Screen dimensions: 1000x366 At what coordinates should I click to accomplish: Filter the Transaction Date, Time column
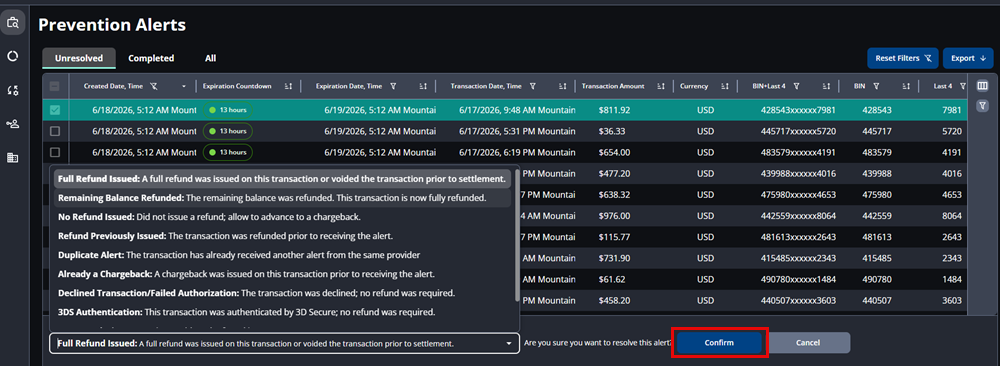tap(533, 86)
